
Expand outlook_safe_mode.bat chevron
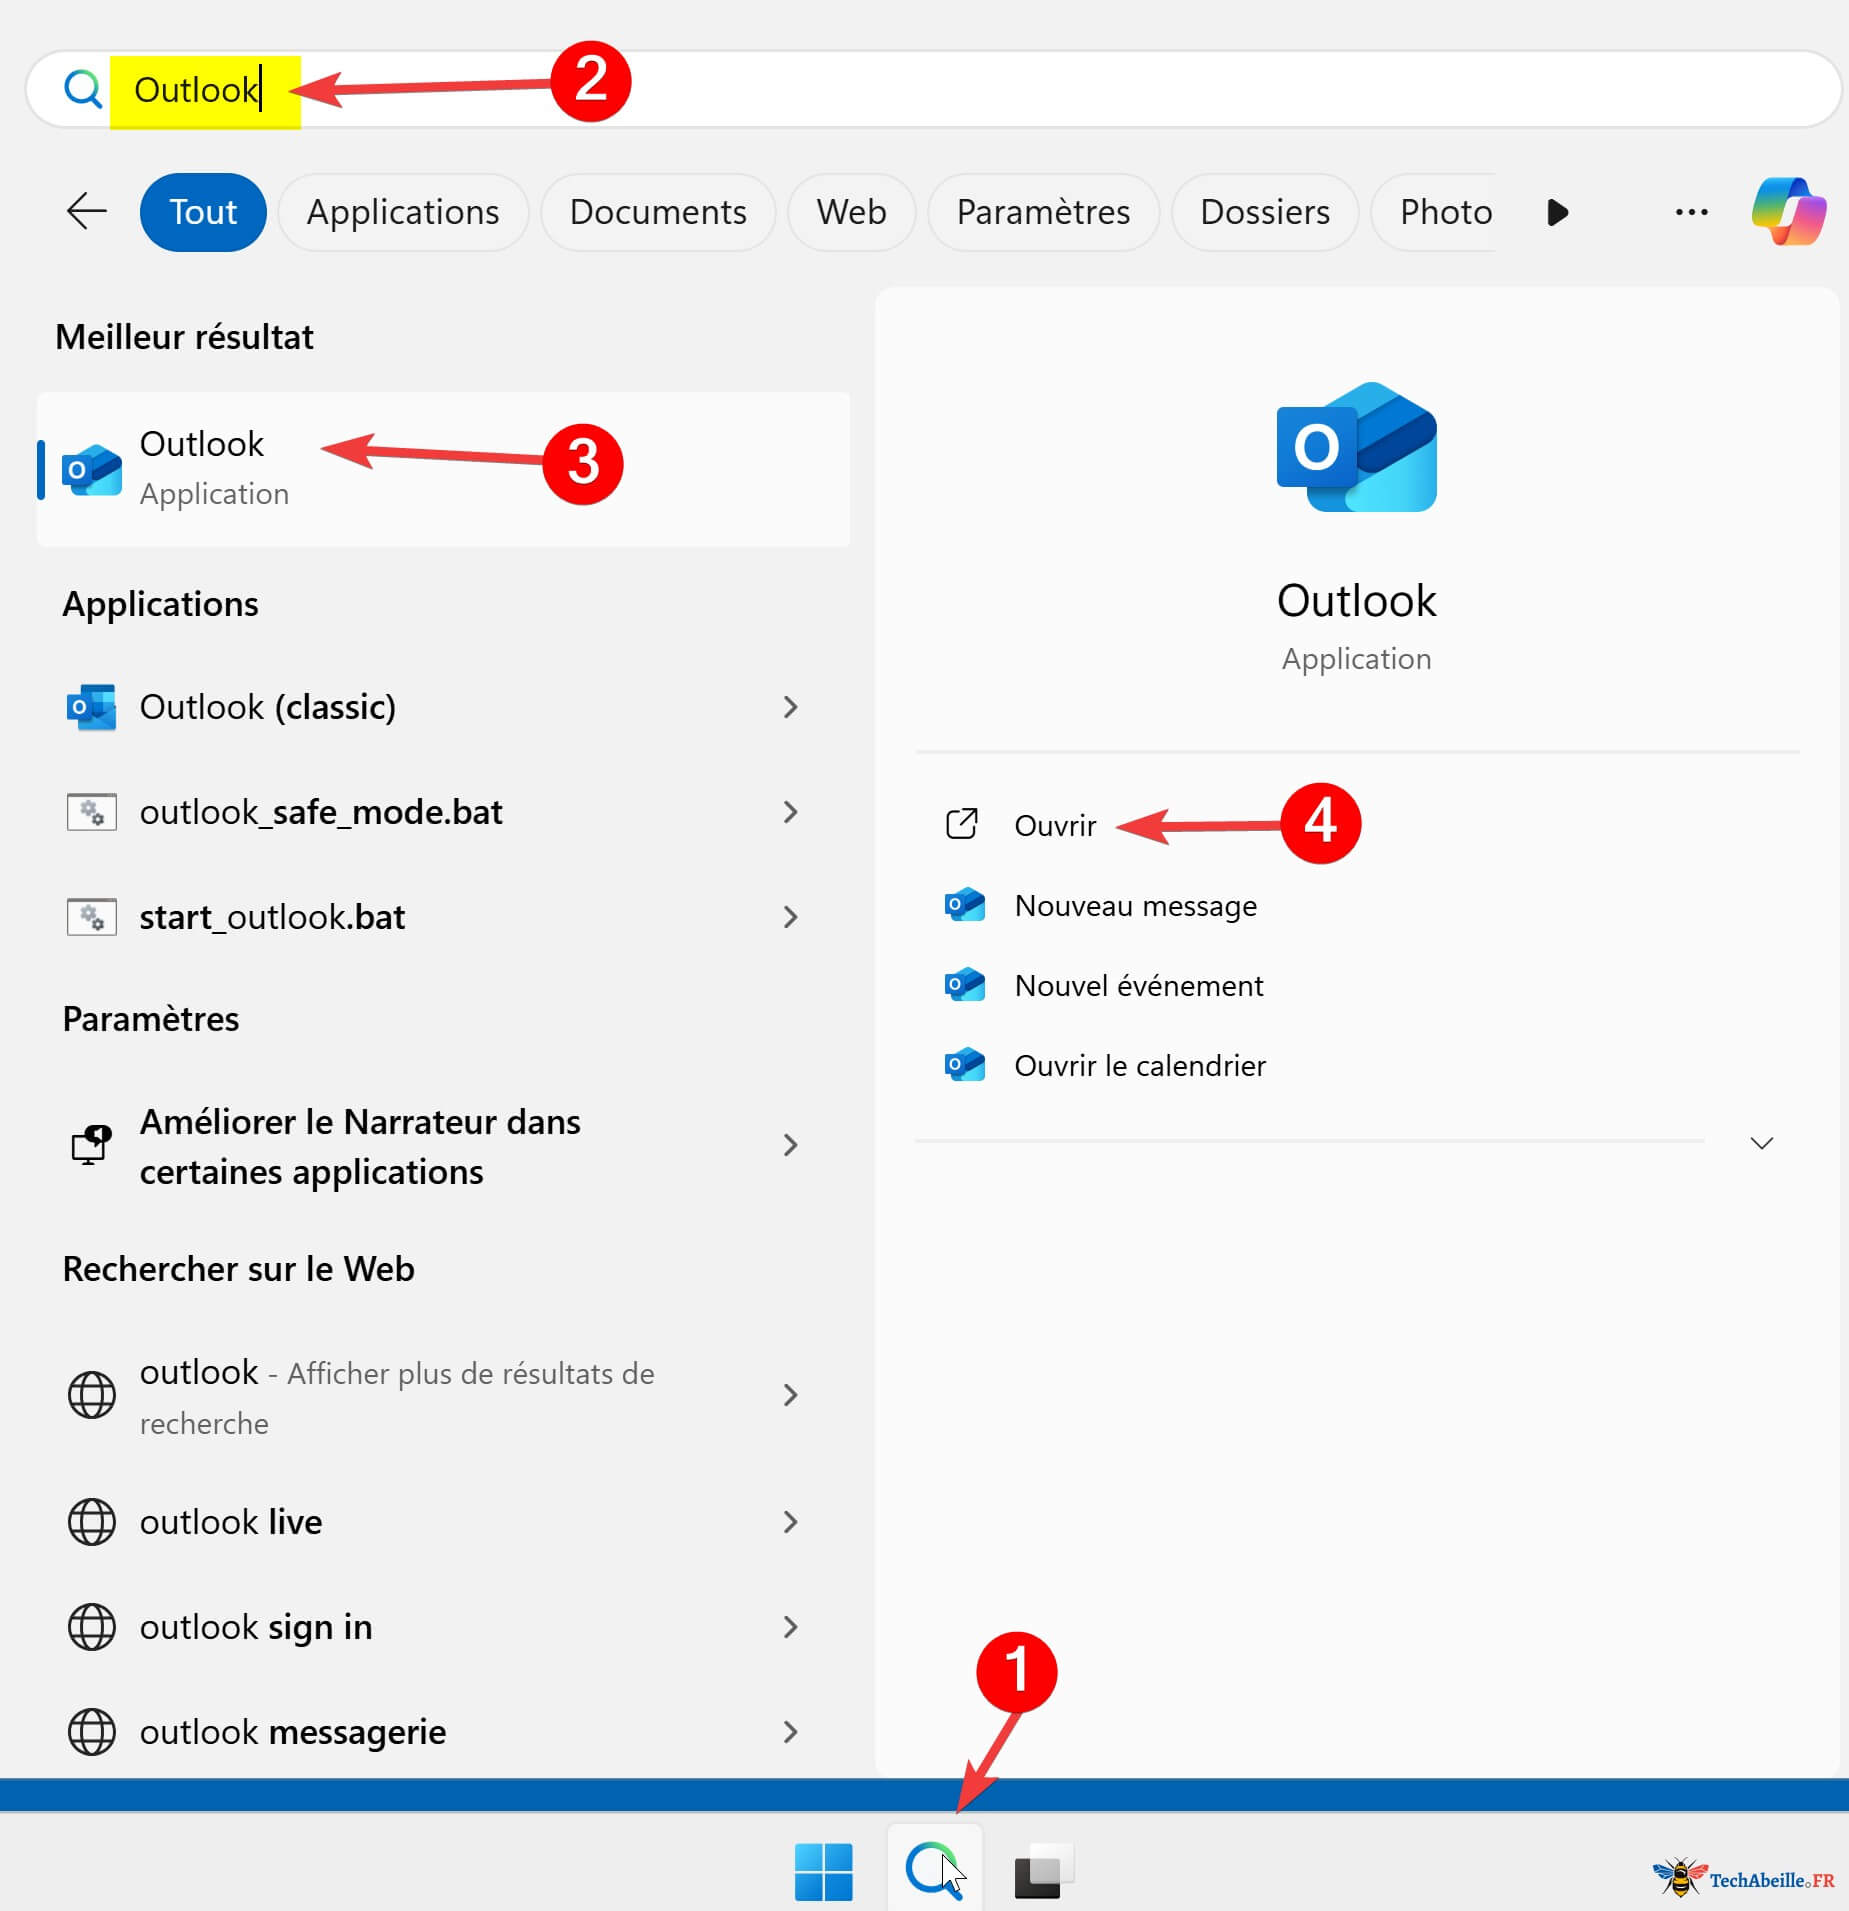[x=791, y=812]
